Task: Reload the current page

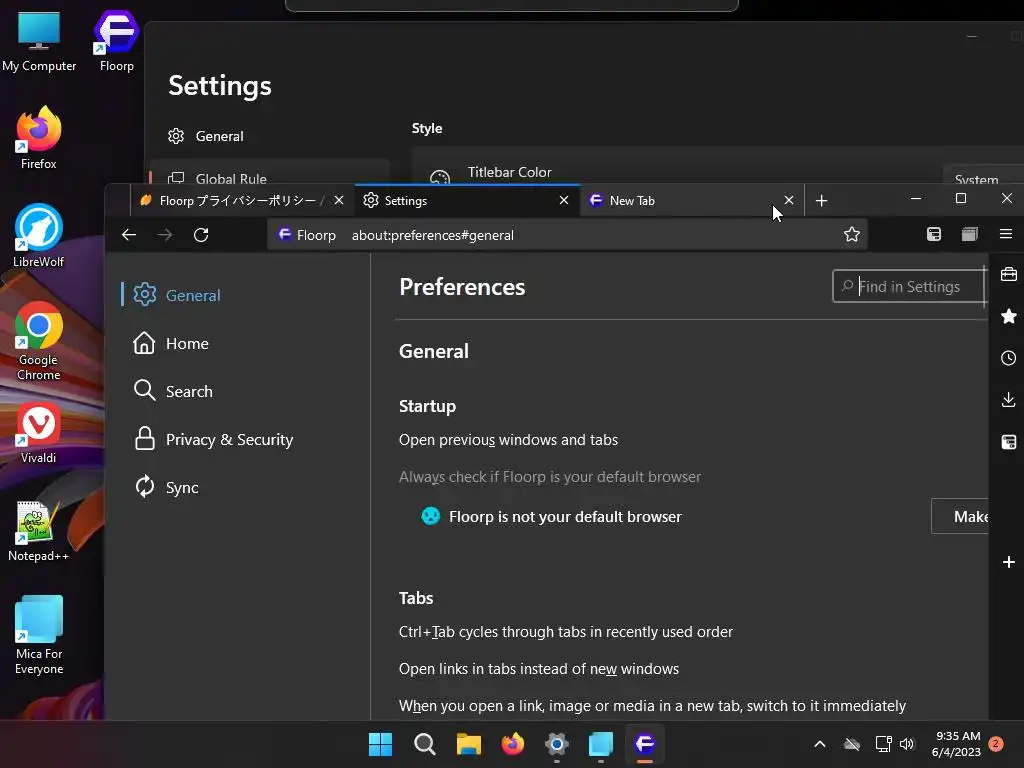Action: [201, 235]
